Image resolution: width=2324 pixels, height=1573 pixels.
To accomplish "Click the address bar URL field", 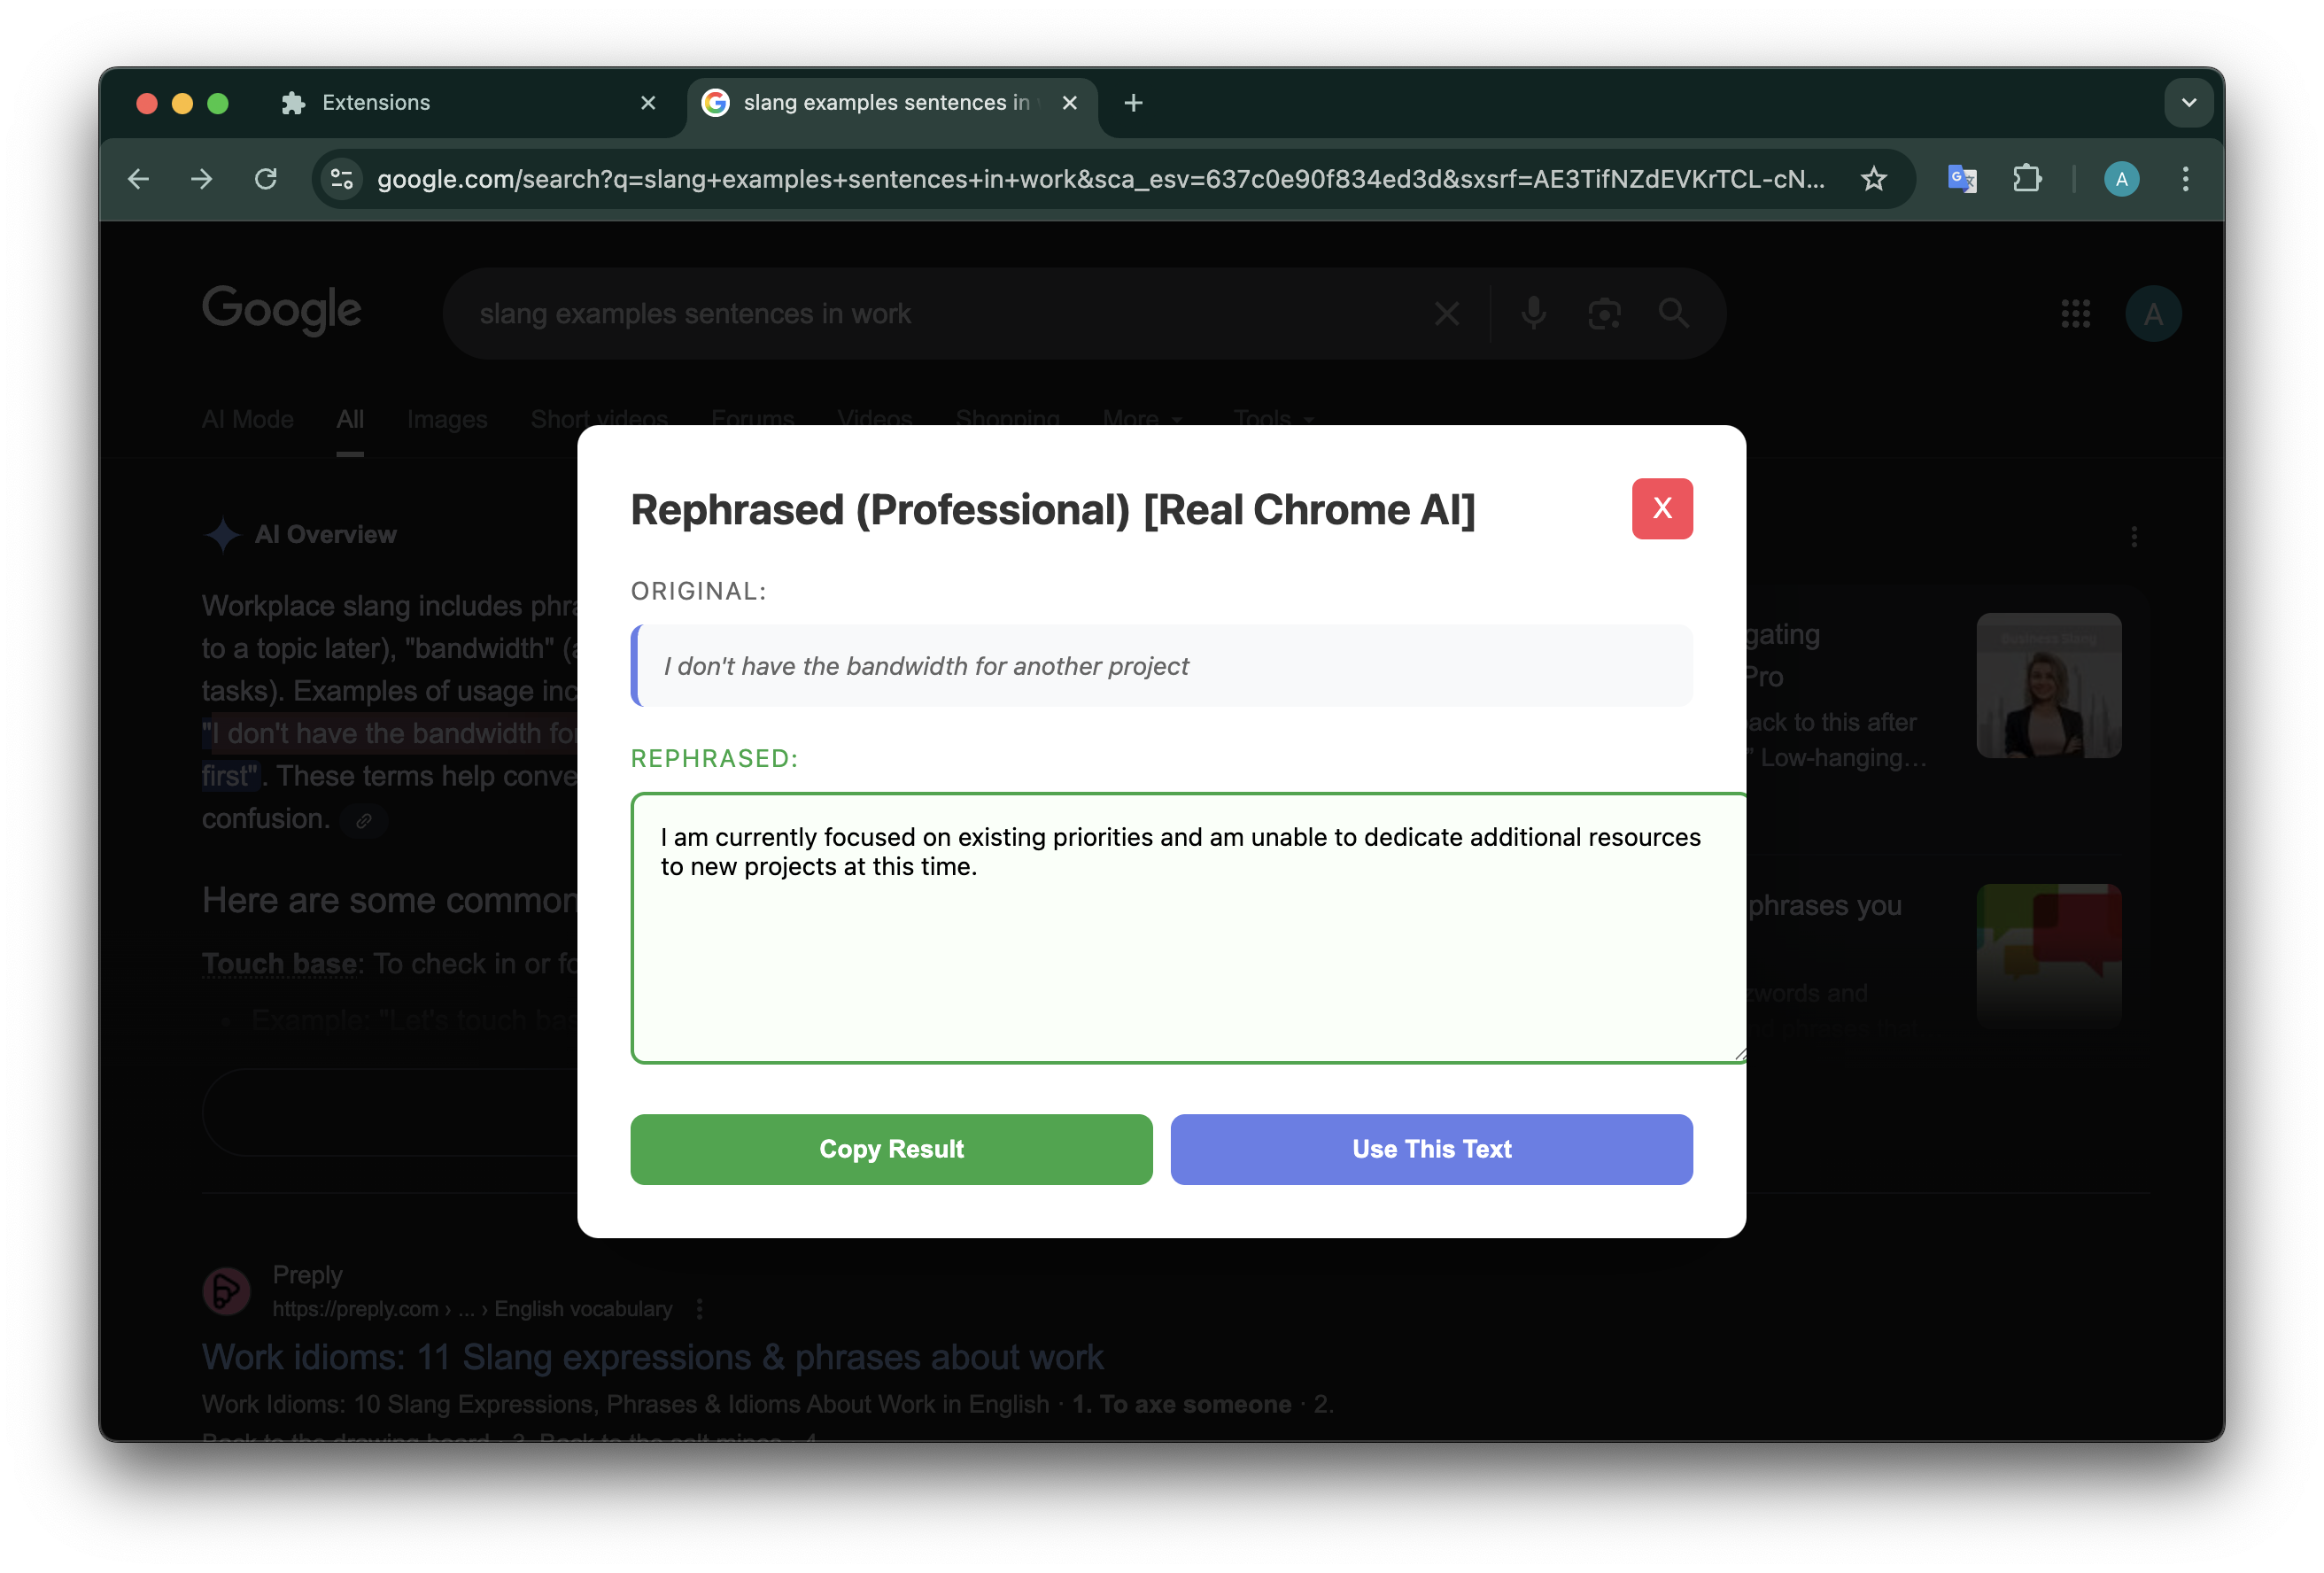I will (x=1100, y=179).
